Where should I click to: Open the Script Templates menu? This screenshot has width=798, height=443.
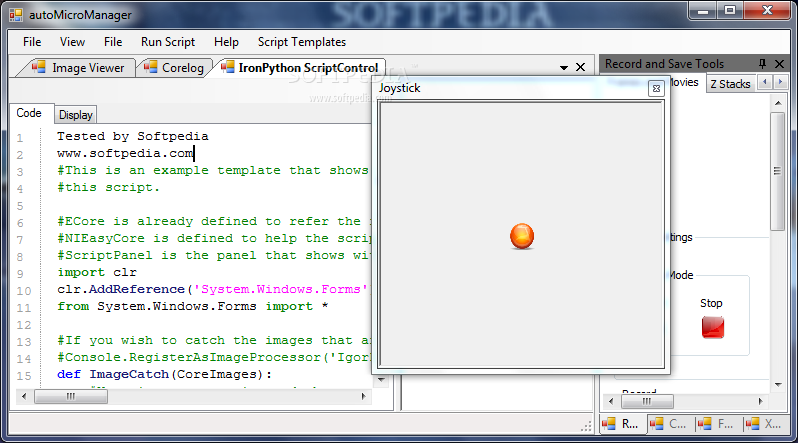point(302,42)
